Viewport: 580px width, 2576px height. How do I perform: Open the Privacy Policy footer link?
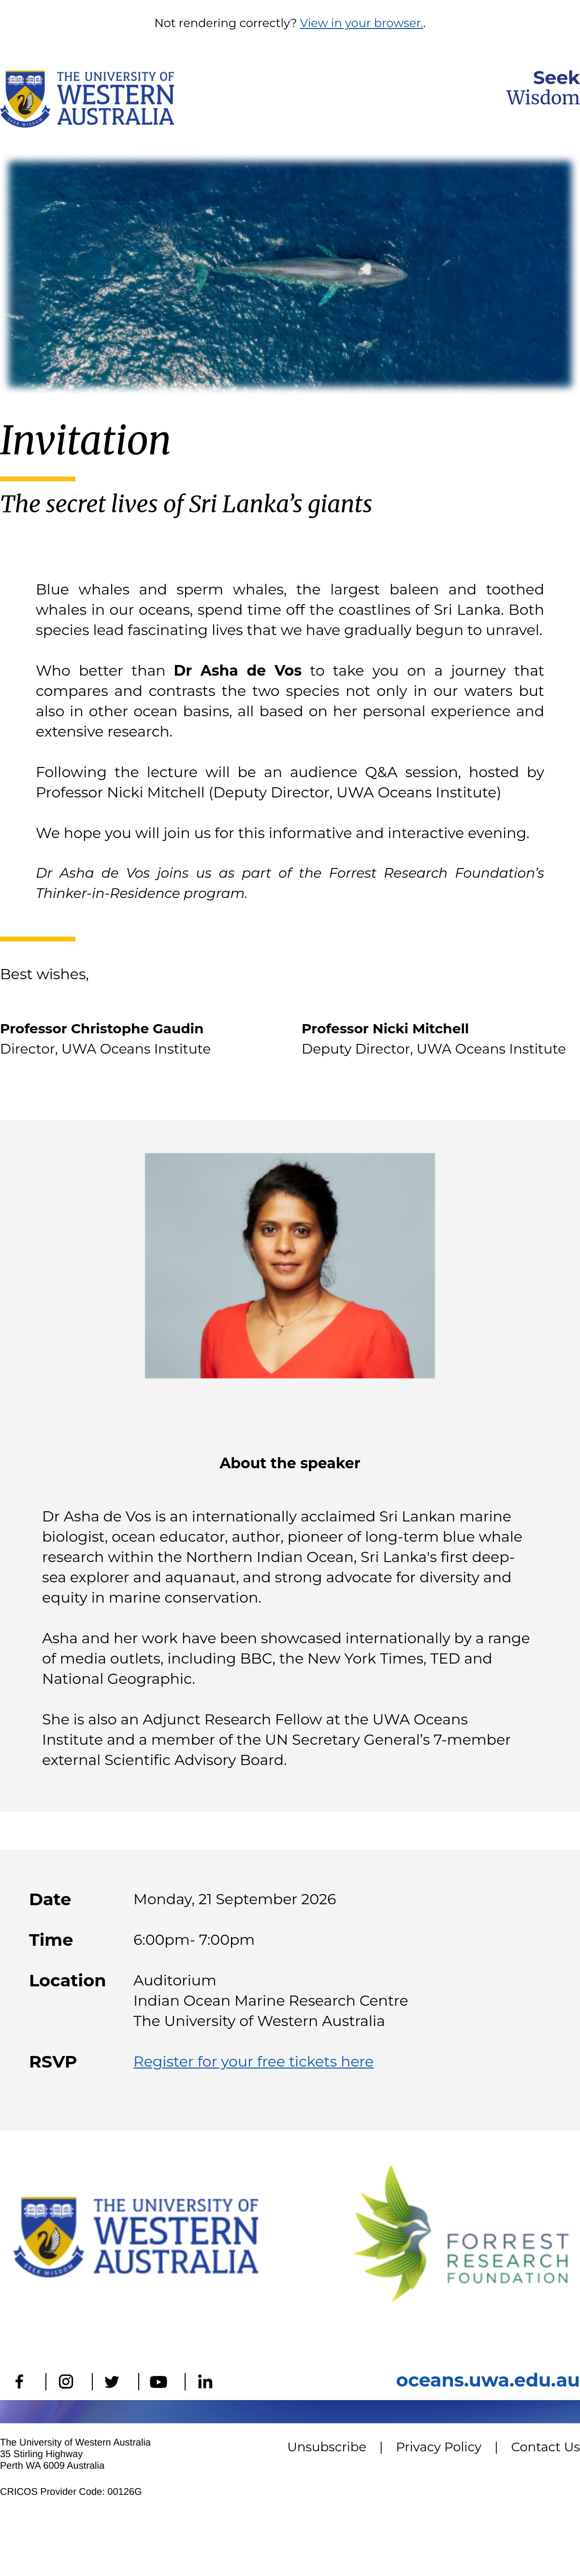(439, 2446)
